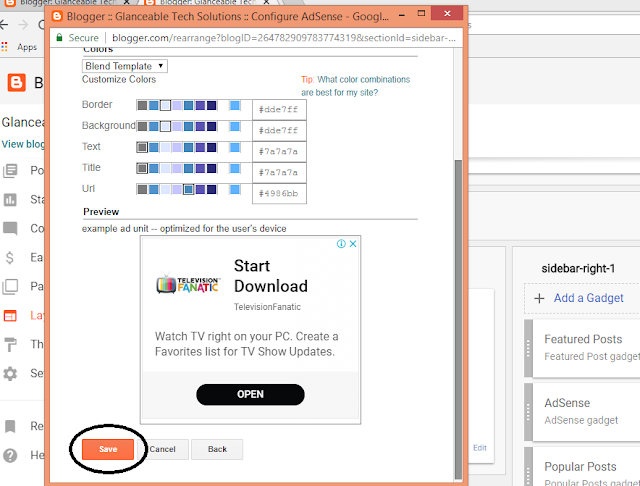Image resolution: width=640 pixels, height=486 pixels.
Task: Edit the Background hex color field
Action: coord(279,130)
